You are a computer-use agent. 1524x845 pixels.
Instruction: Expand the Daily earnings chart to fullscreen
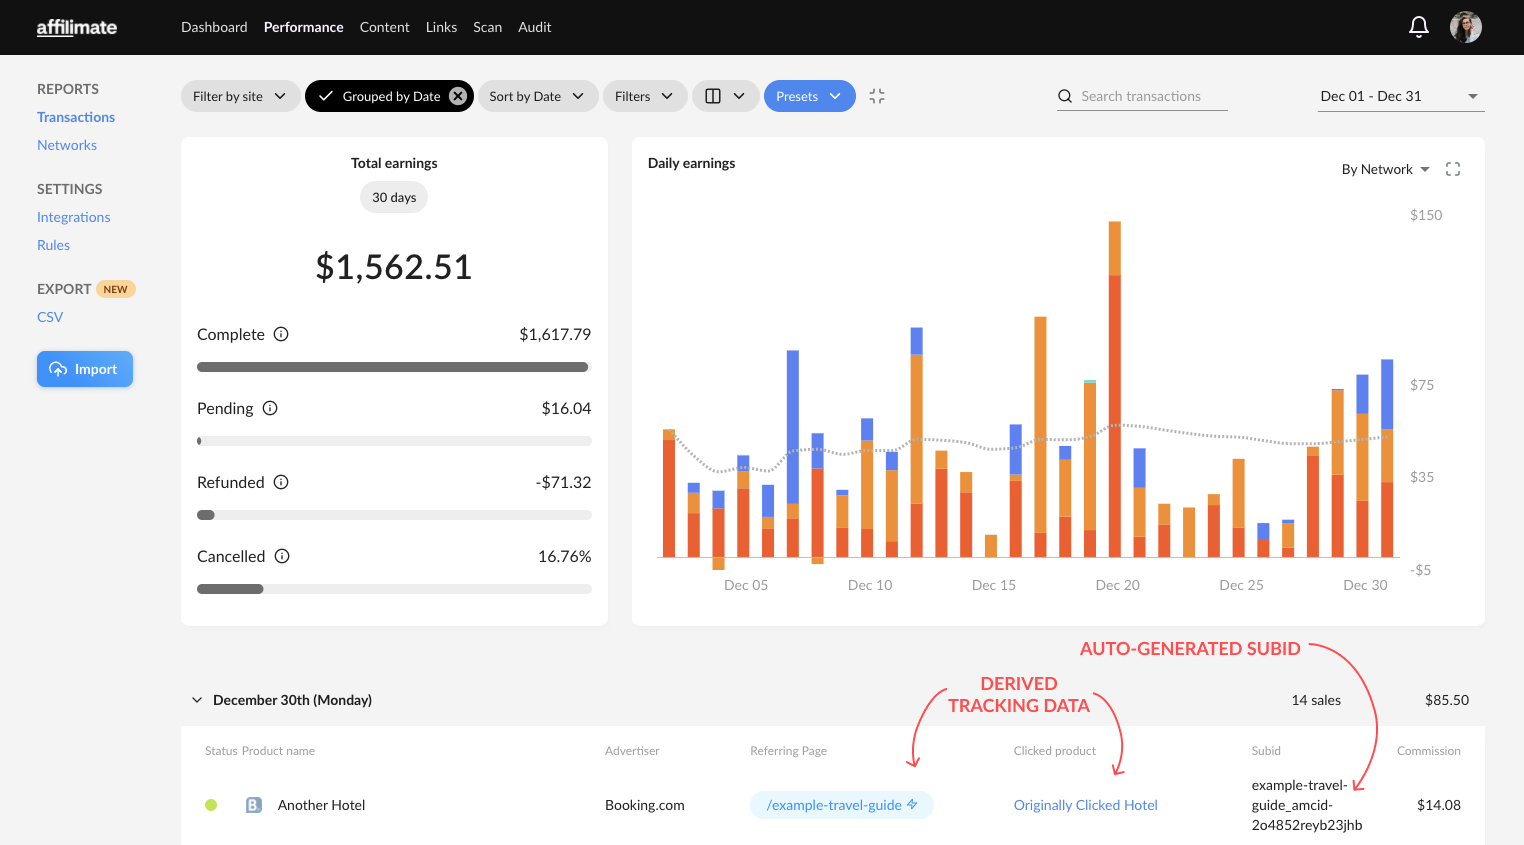1453,169
